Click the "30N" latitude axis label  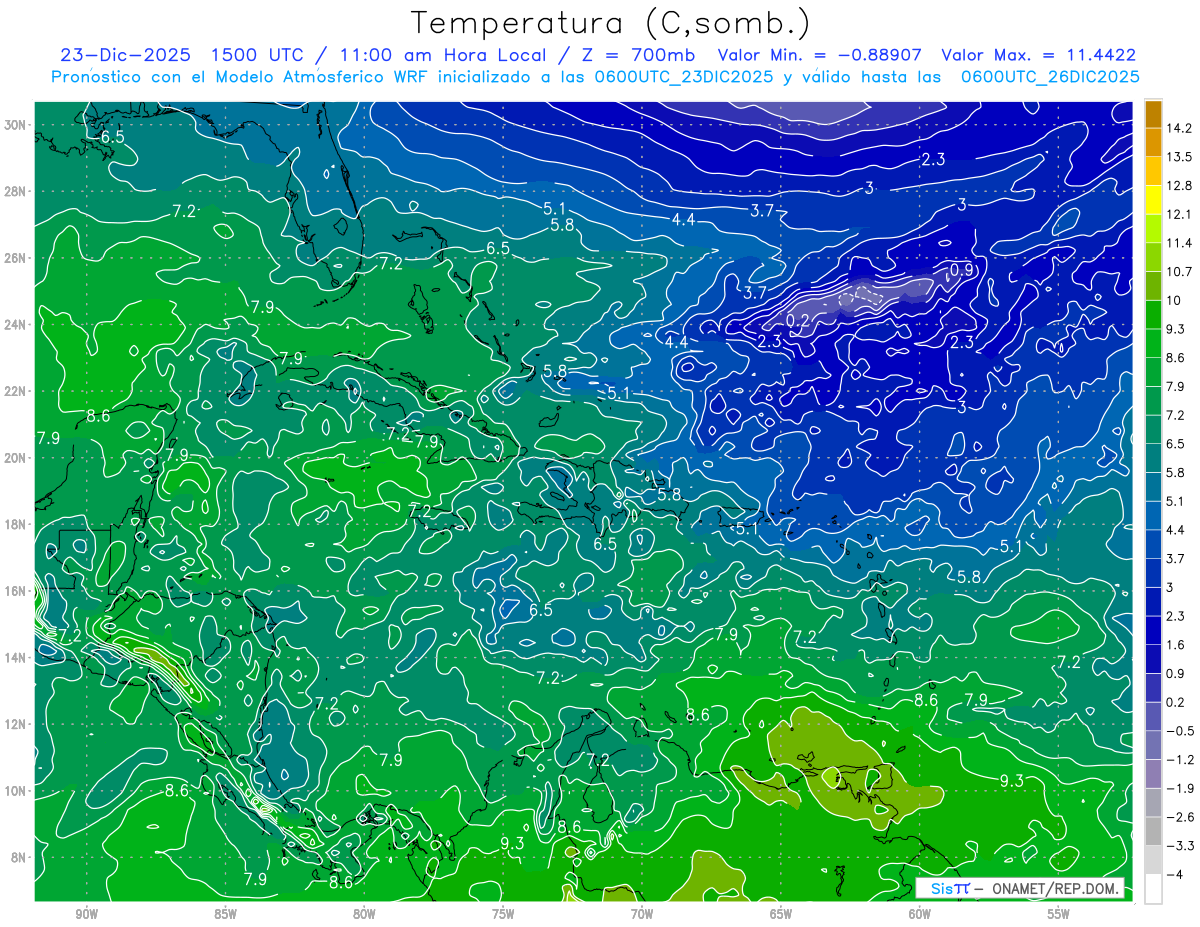pyautogui.click(x=17, y=125)
